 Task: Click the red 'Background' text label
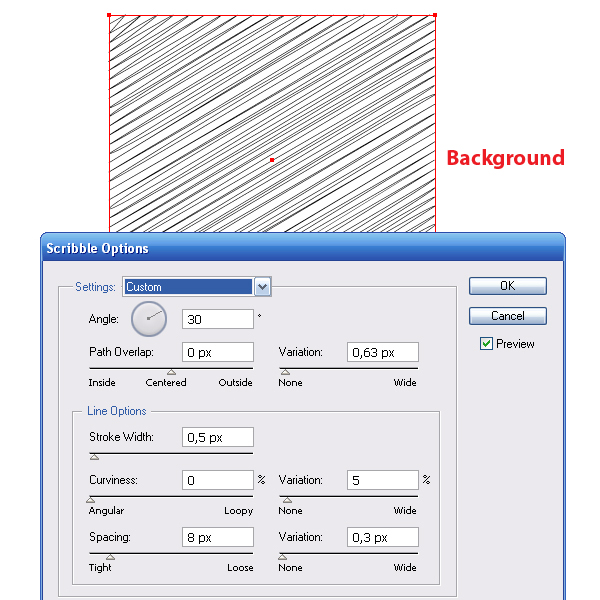[505, 158]
